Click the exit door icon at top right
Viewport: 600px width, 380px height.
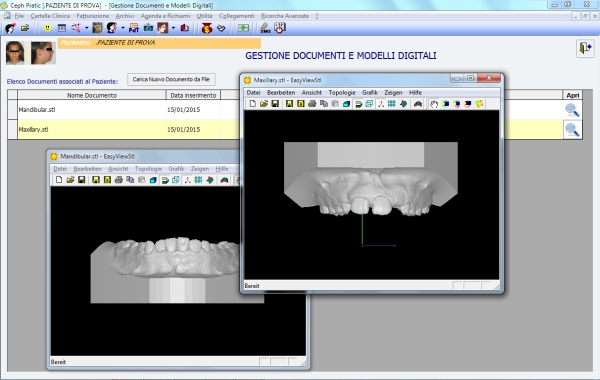coord(585,48)
